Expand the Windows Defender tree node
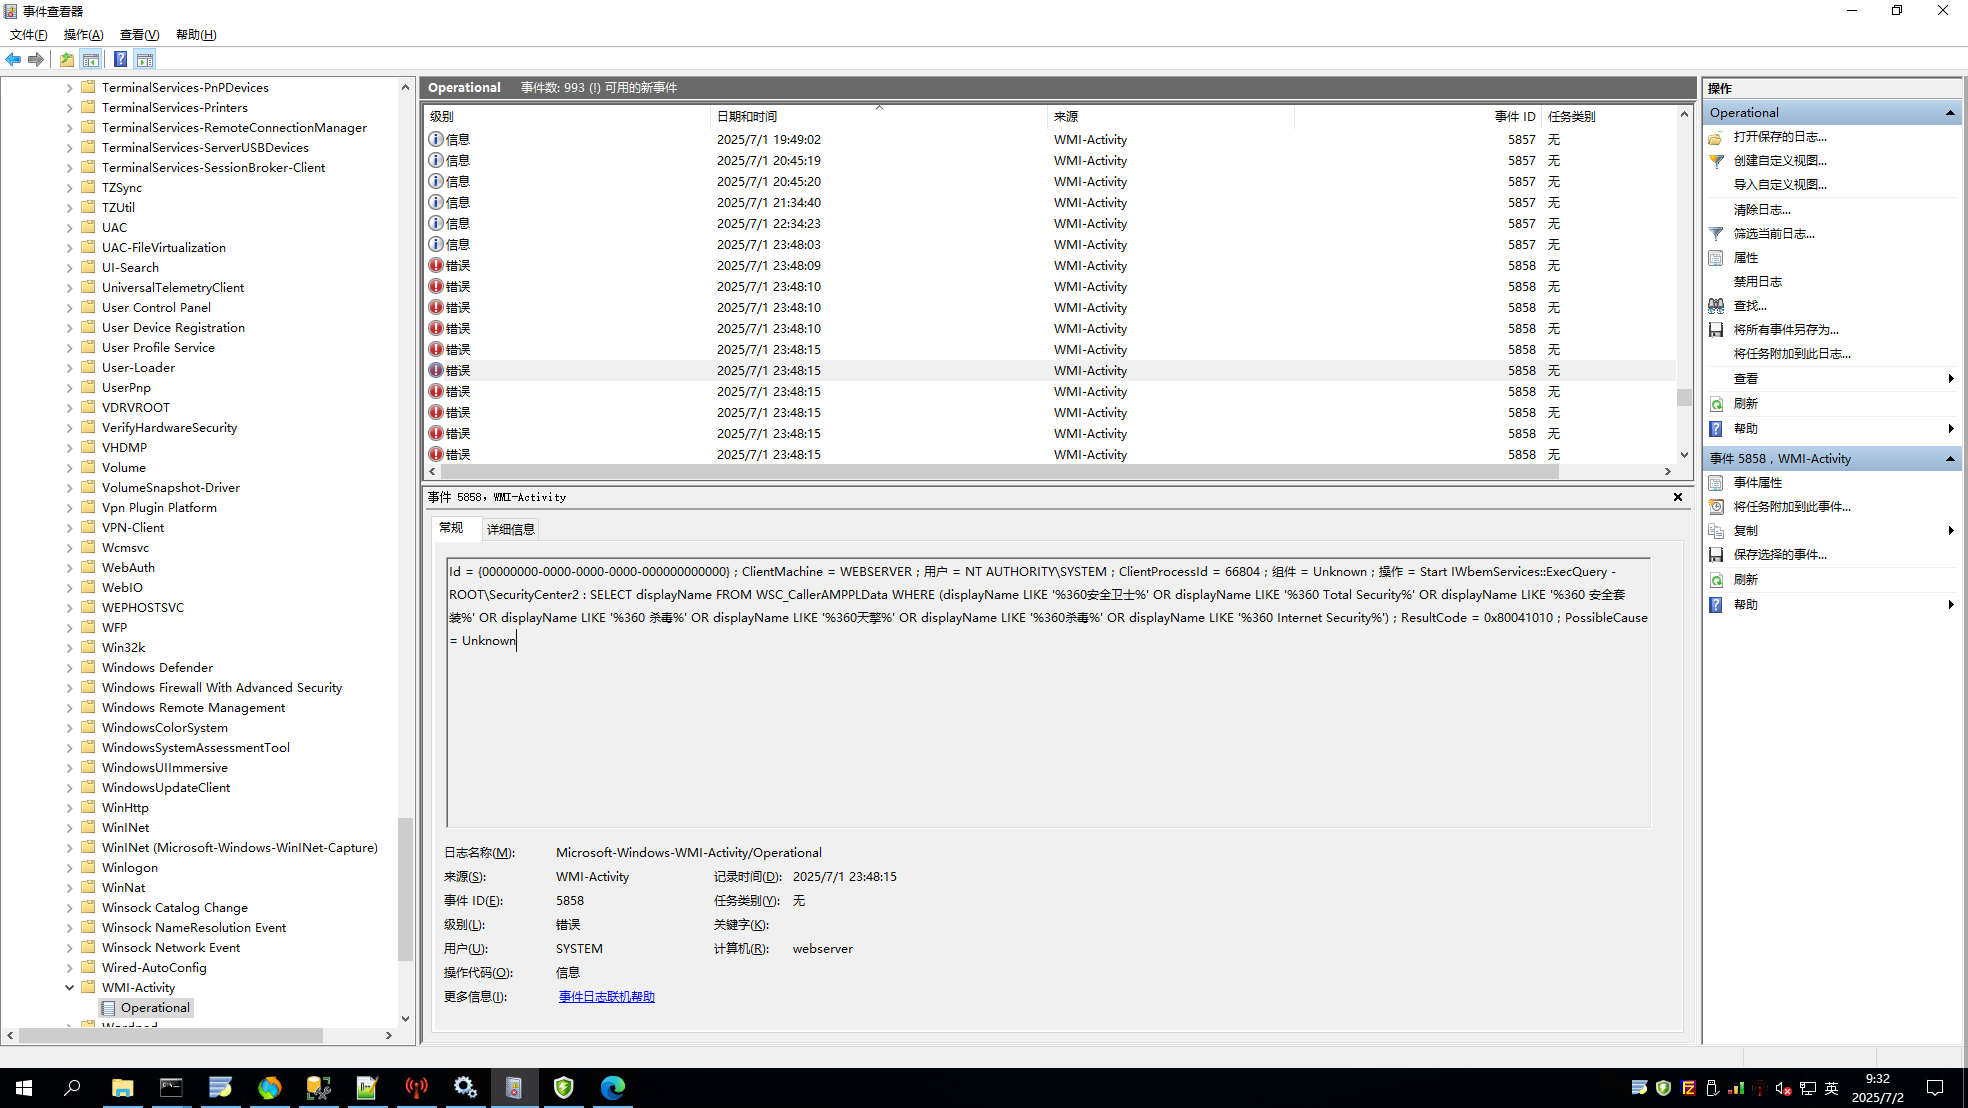This screenshot has height=1108, width=1968. 69,668
